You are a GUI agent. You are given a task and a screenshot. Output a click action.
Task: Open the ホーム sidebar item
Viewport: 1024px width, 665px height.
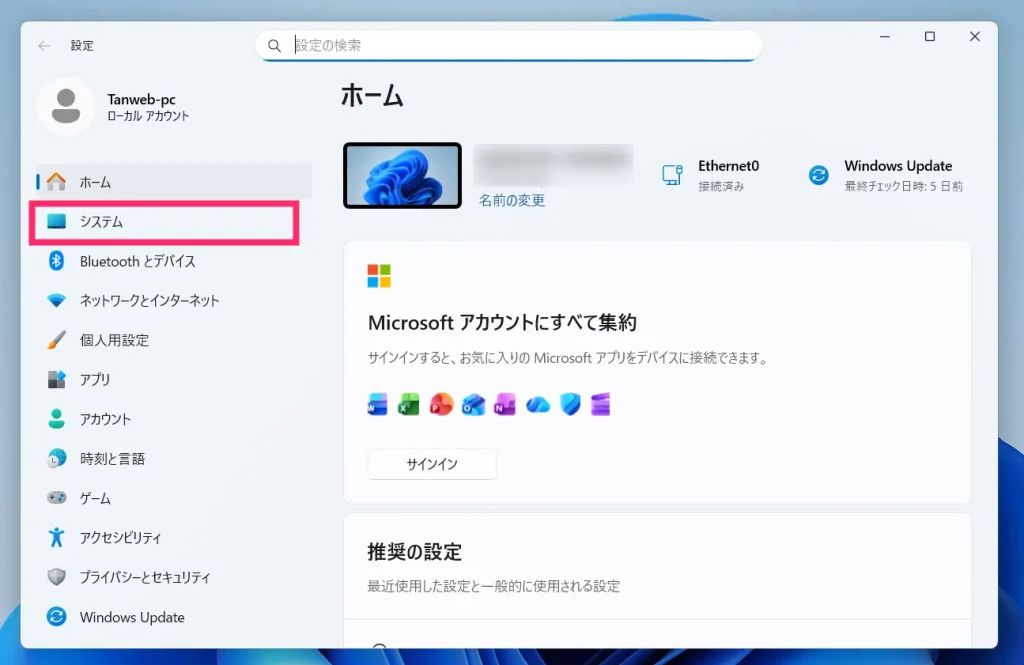(174, 182)
